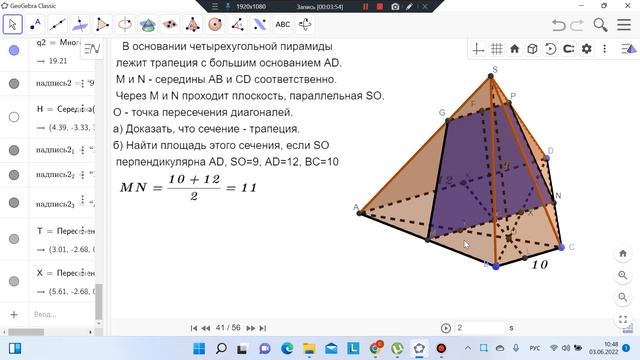Enter fullscreen mode
Screen dimensions: 640x360
tap(623, 319)
